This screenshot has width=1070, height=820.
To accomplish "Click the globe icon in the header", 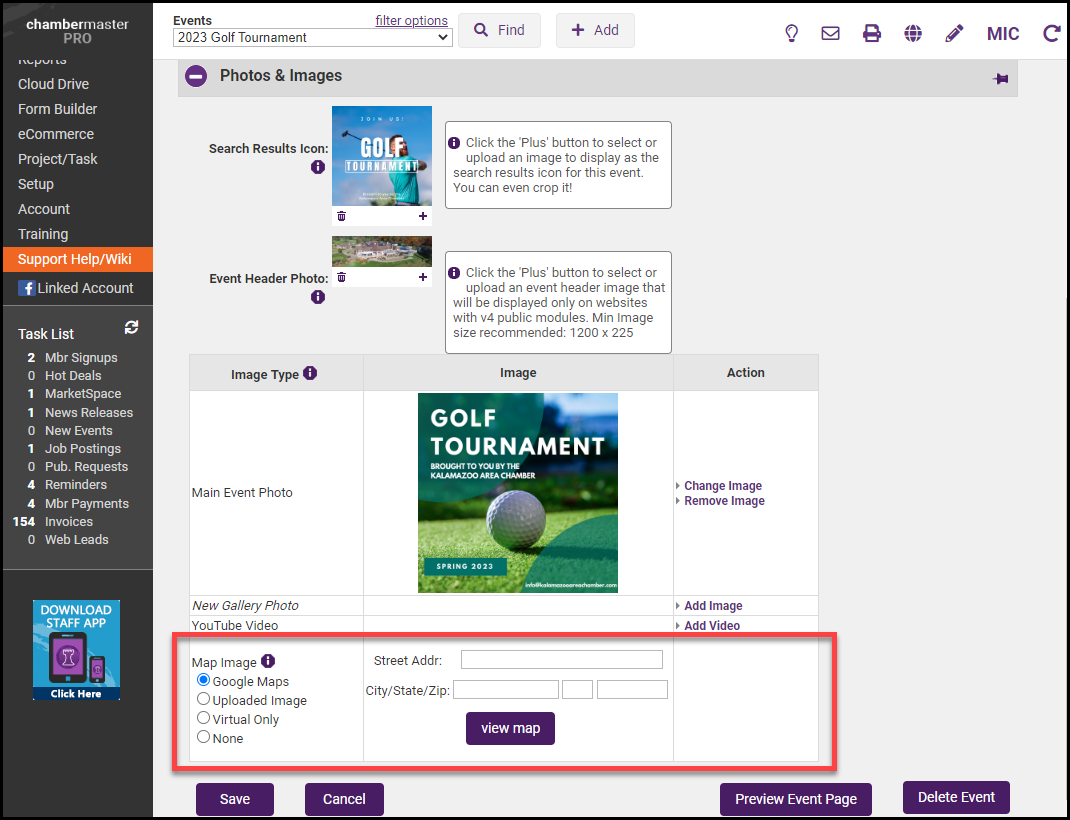I will coord(913,33).
